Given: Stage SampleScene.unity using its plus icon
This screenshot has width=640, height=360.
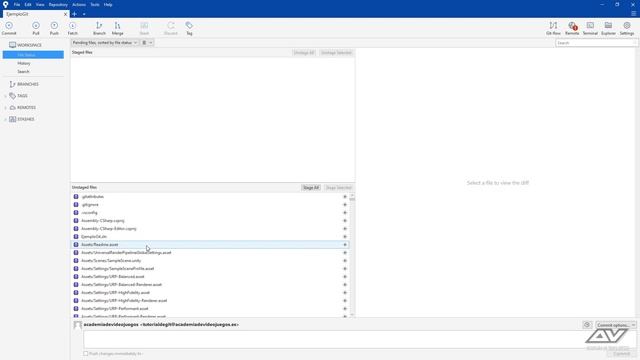Looking at the screenshot, I should (x=345, y=261).
